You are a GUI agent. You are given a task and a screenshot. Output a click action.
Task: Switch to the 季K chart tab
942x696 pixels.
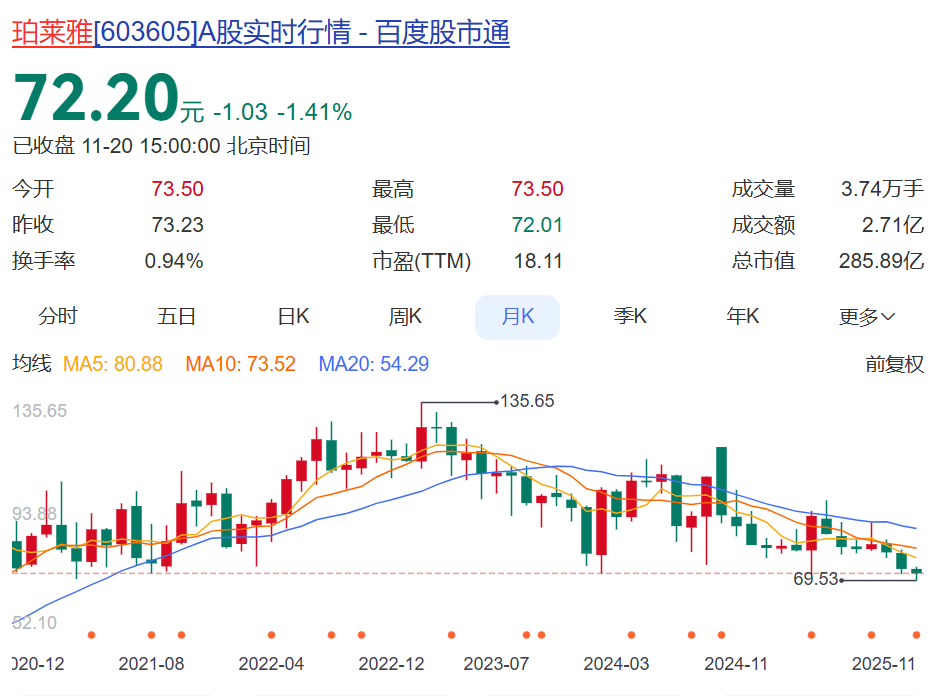[630, 317]
